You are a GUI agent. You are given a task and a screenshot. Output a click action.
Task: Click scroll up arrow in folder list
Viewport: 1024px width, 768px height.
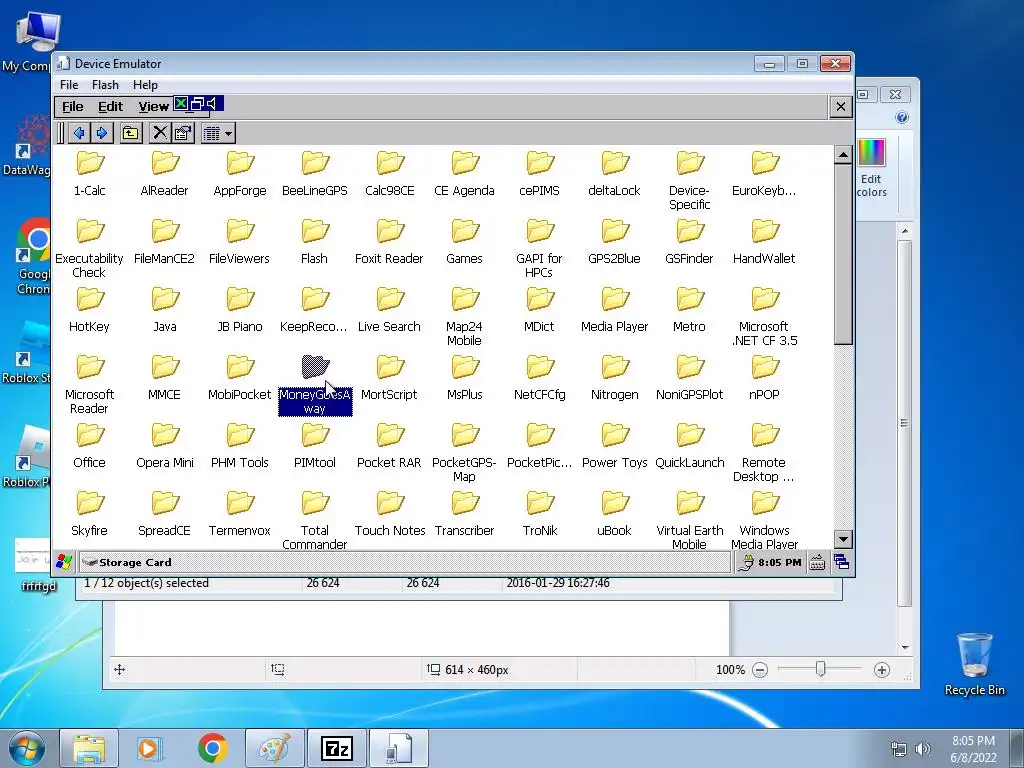click(x=843, y=155)
